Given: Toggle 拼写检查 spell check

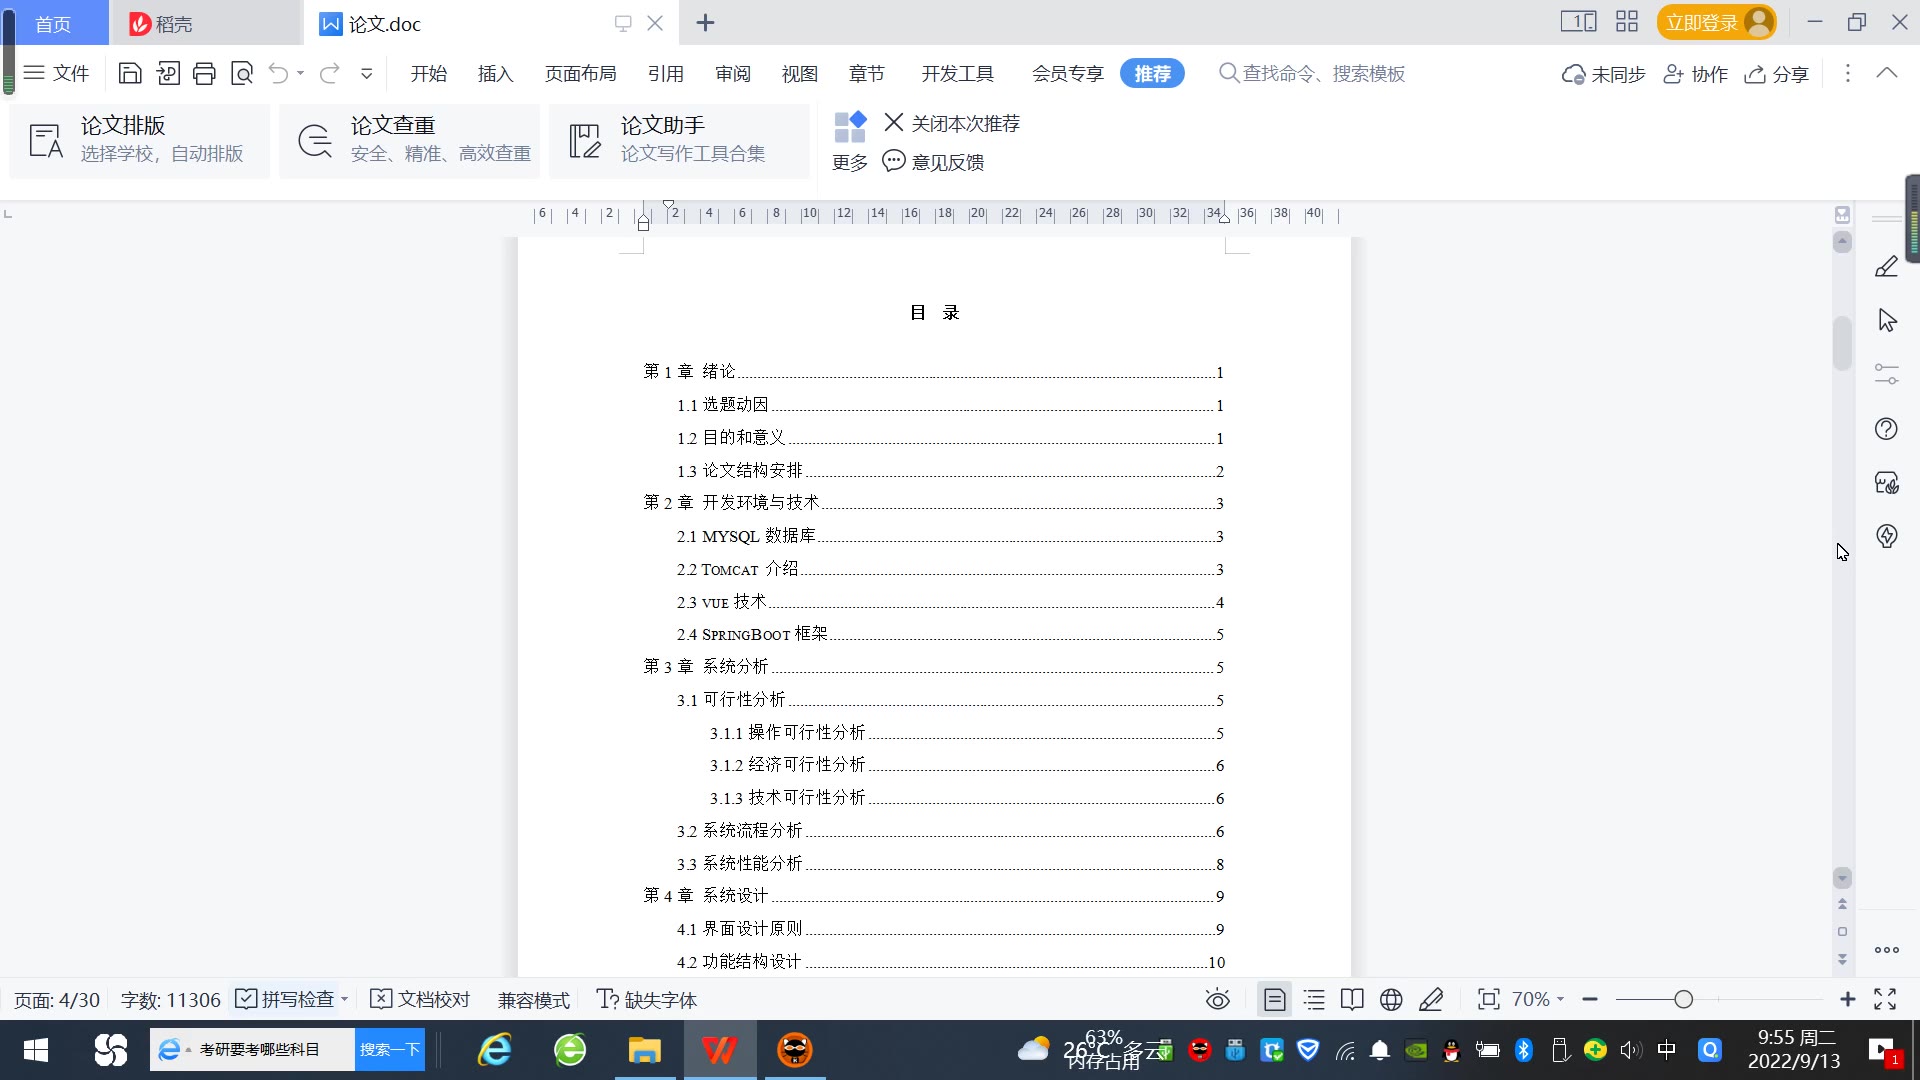Looking at the screenshot, I should pos(284,999).
